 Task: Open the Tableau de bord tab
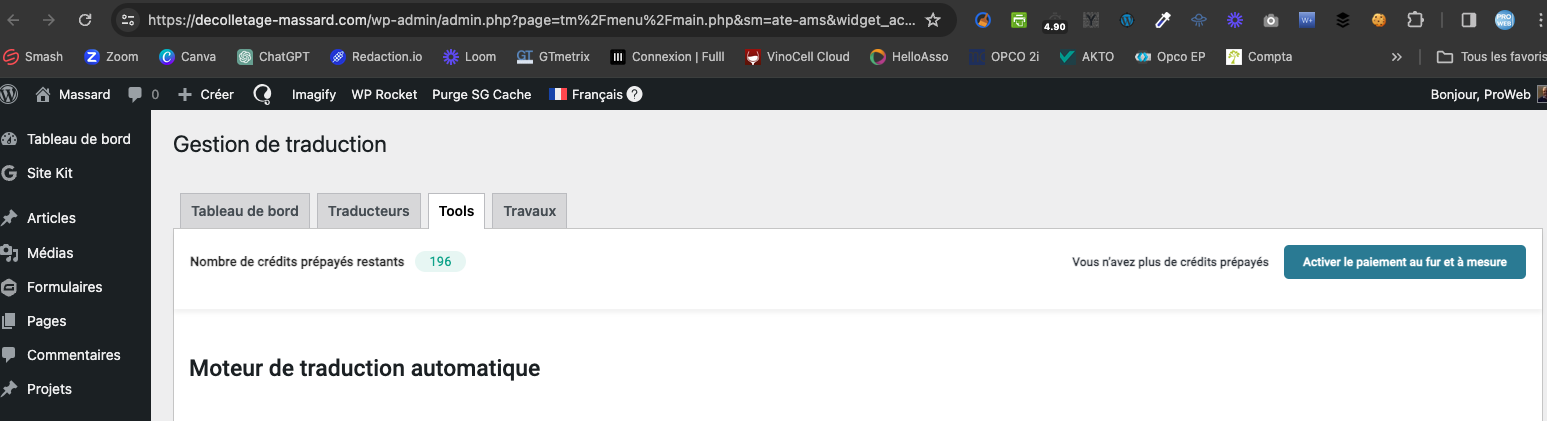click(245, 211)
